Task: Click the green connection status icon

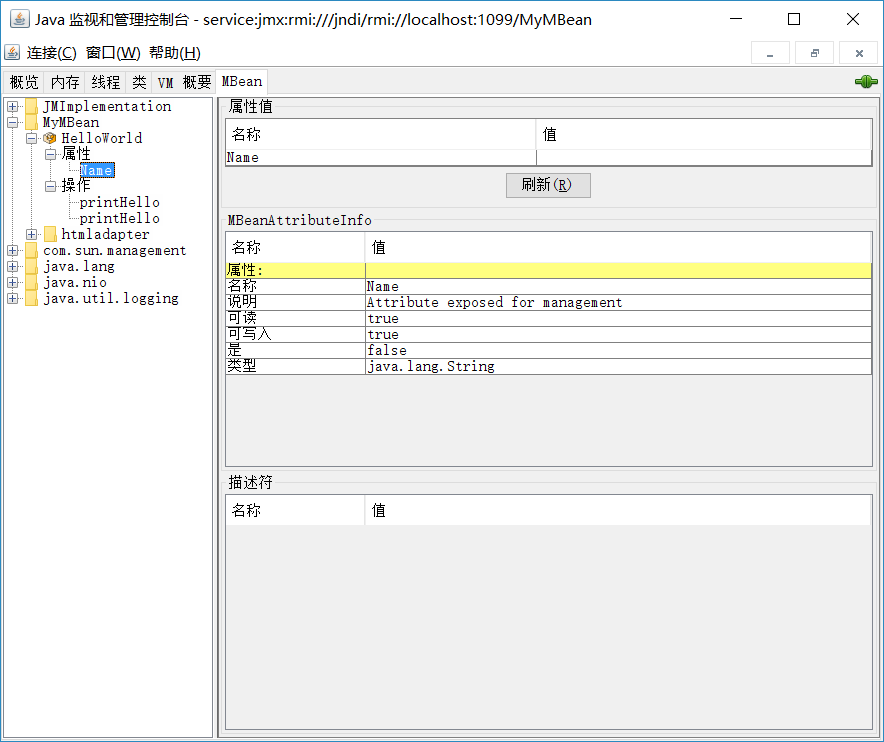Action: click(864, 81)
